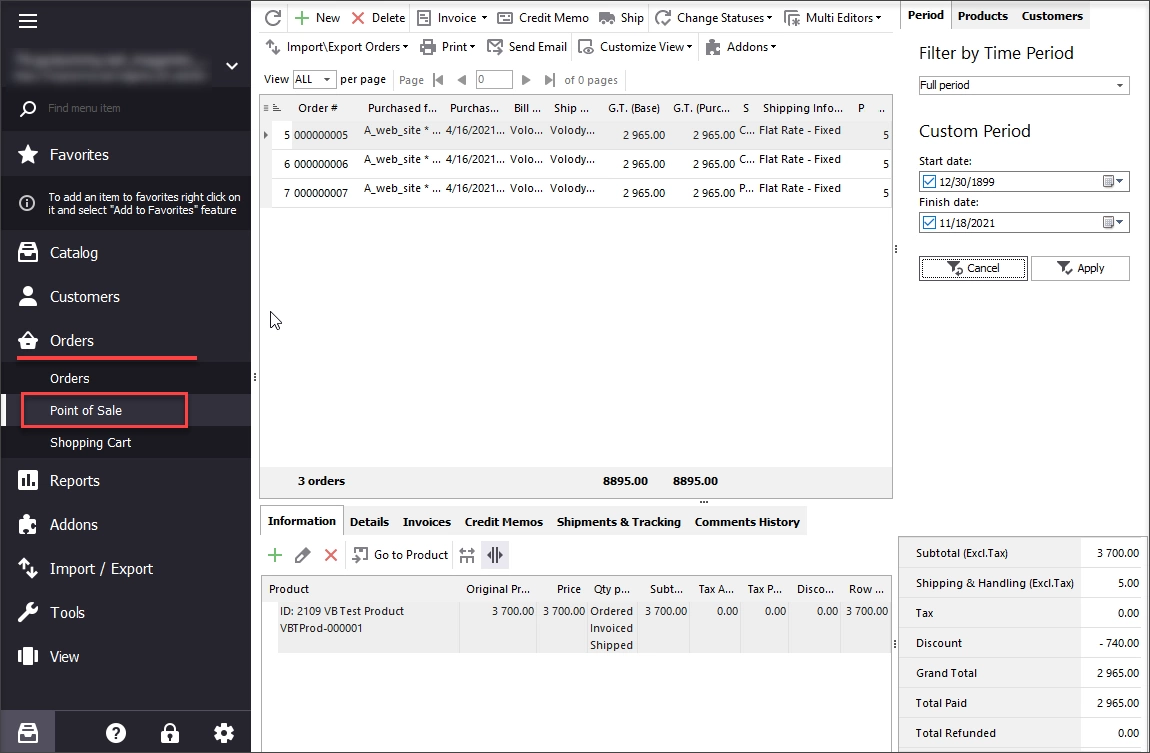Go to last page arrow
Screen dimensions: 1150x753
coord(549,80)
